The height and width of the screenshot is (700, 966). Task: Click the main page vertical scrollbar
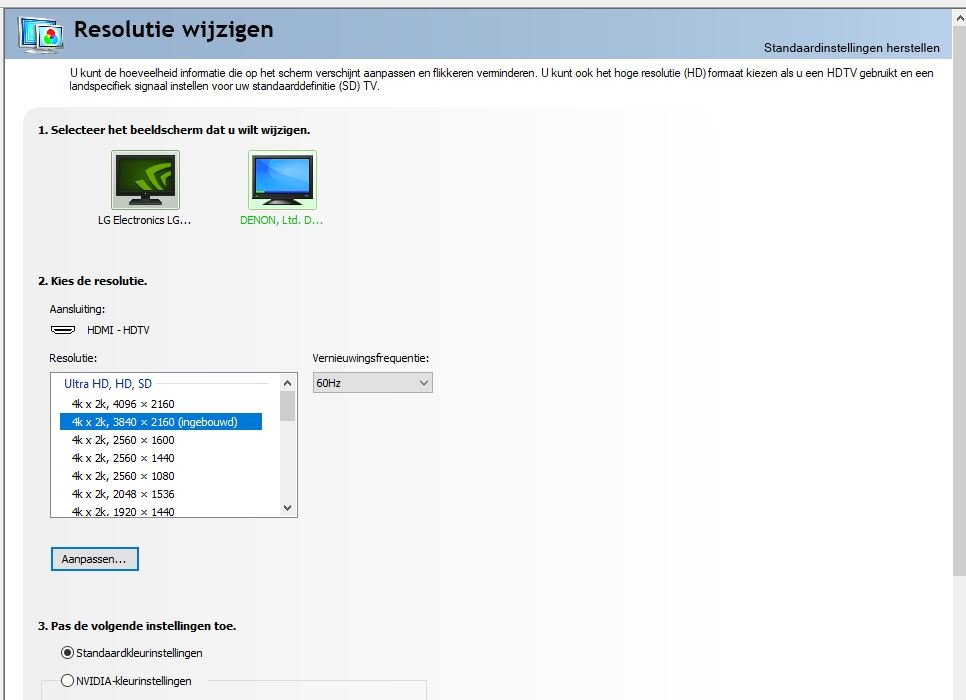(x=960, y=302)
